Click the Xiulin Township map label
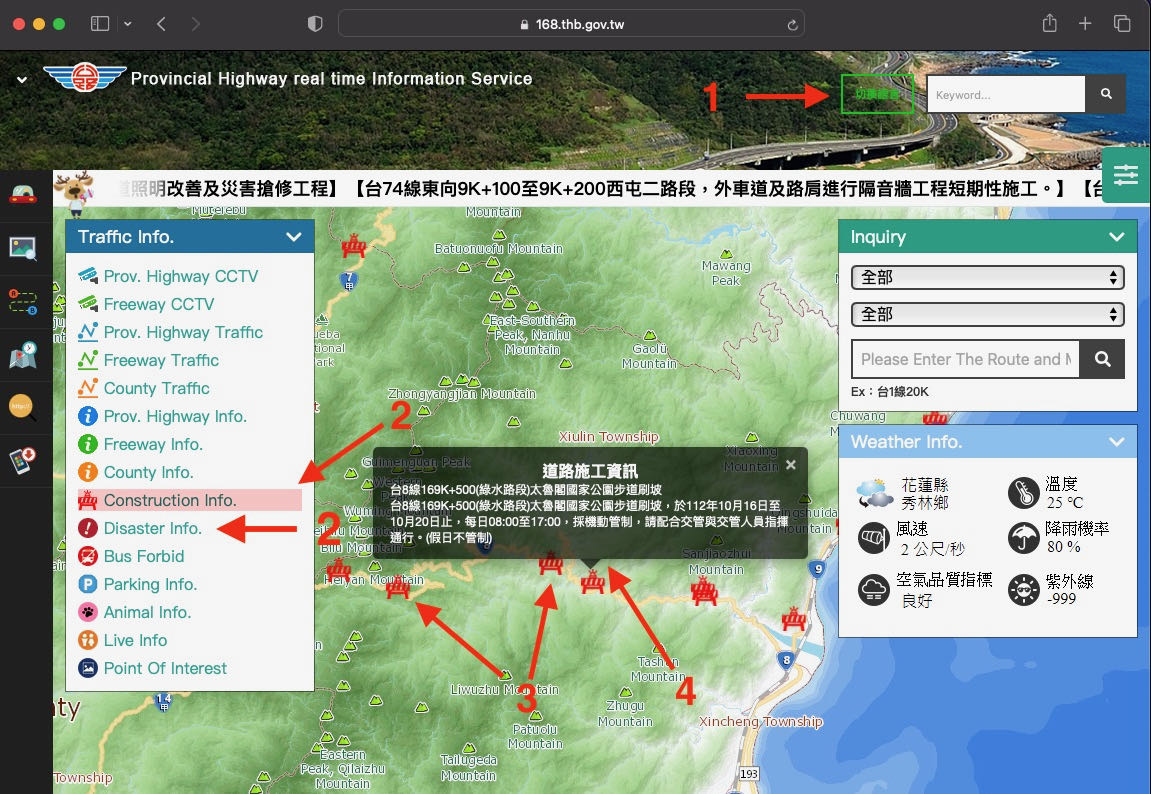 pyautogui.click(x=609, y=437)
